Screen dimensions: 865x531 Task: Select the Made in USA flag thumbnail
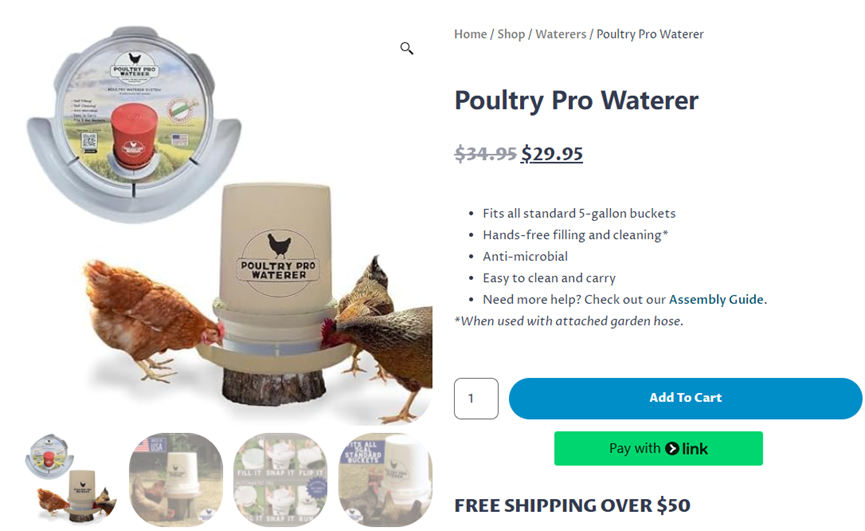coord(175,479)
